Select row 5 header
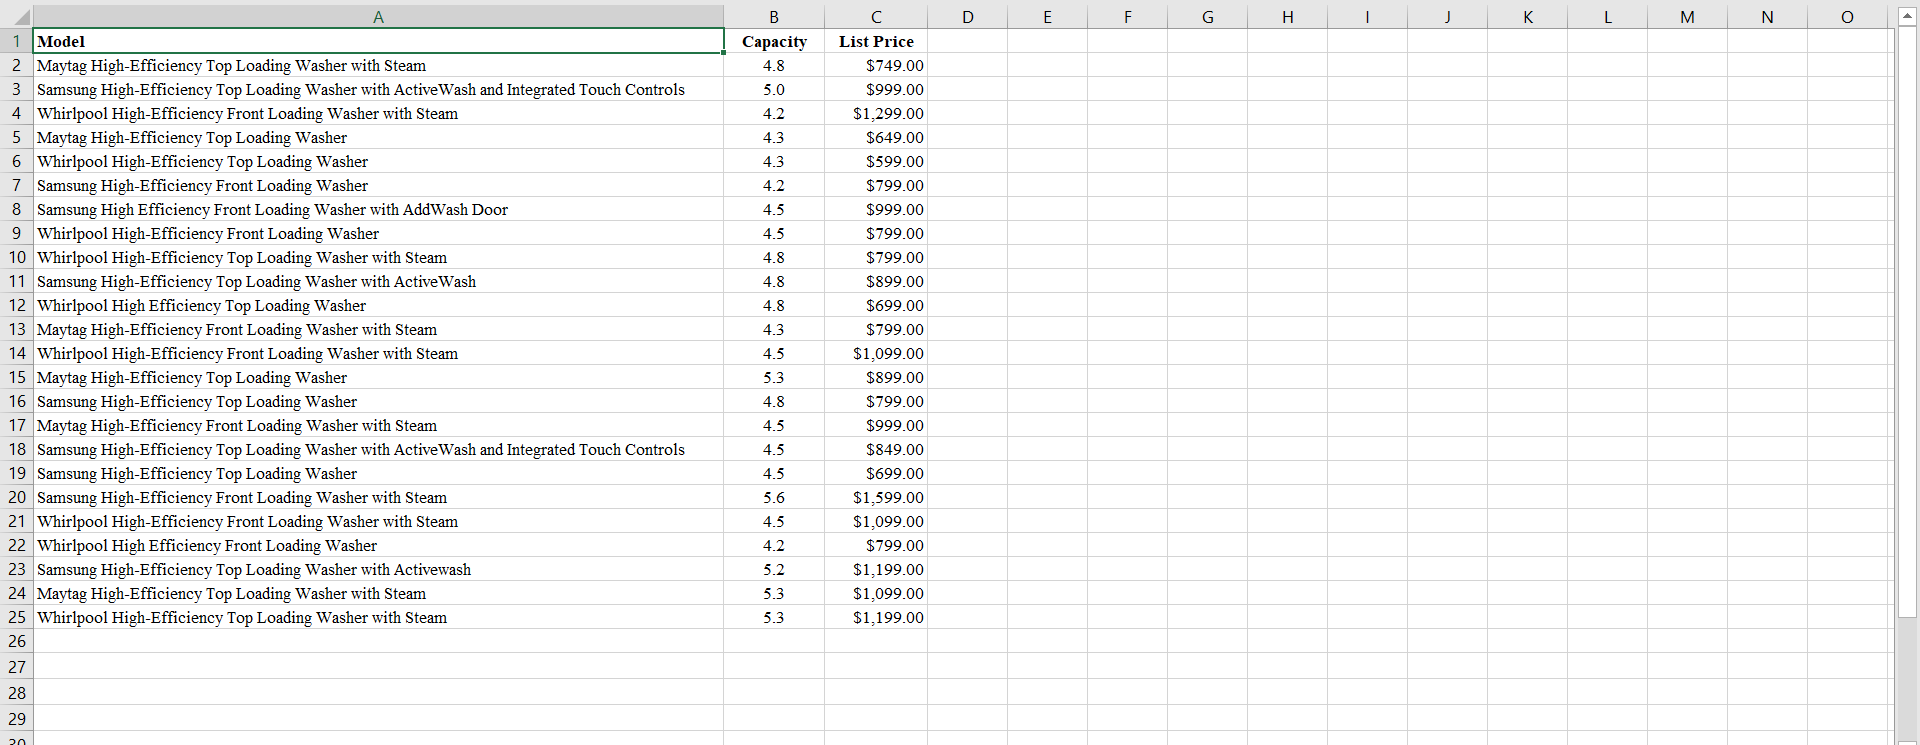The image size is (1920, 745). pyautogui.click(x=17, y=137)
